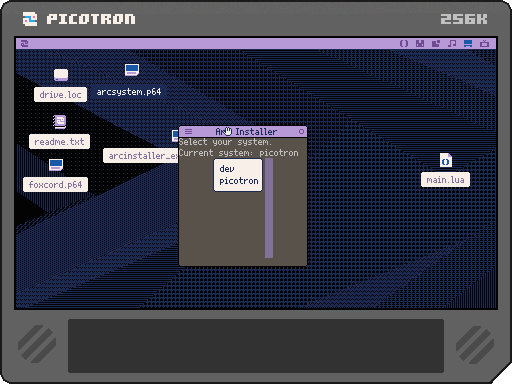The image size is (512, 384).
Task: Open the terminal workspace icon
Action: click(484, 44)
